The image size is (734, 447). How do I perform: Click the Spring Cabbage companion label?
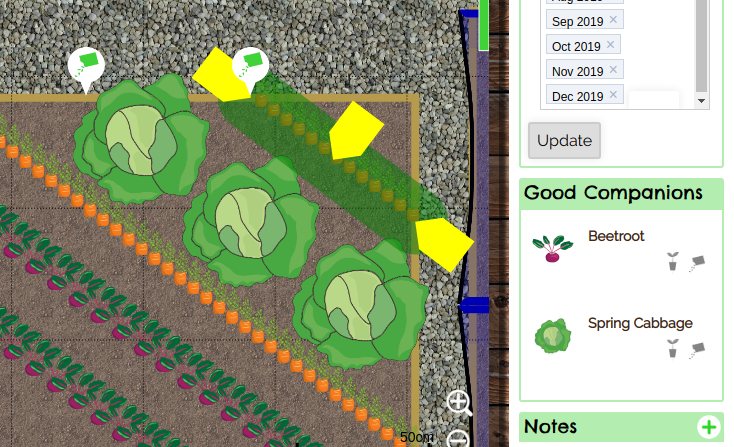[640, 323]
